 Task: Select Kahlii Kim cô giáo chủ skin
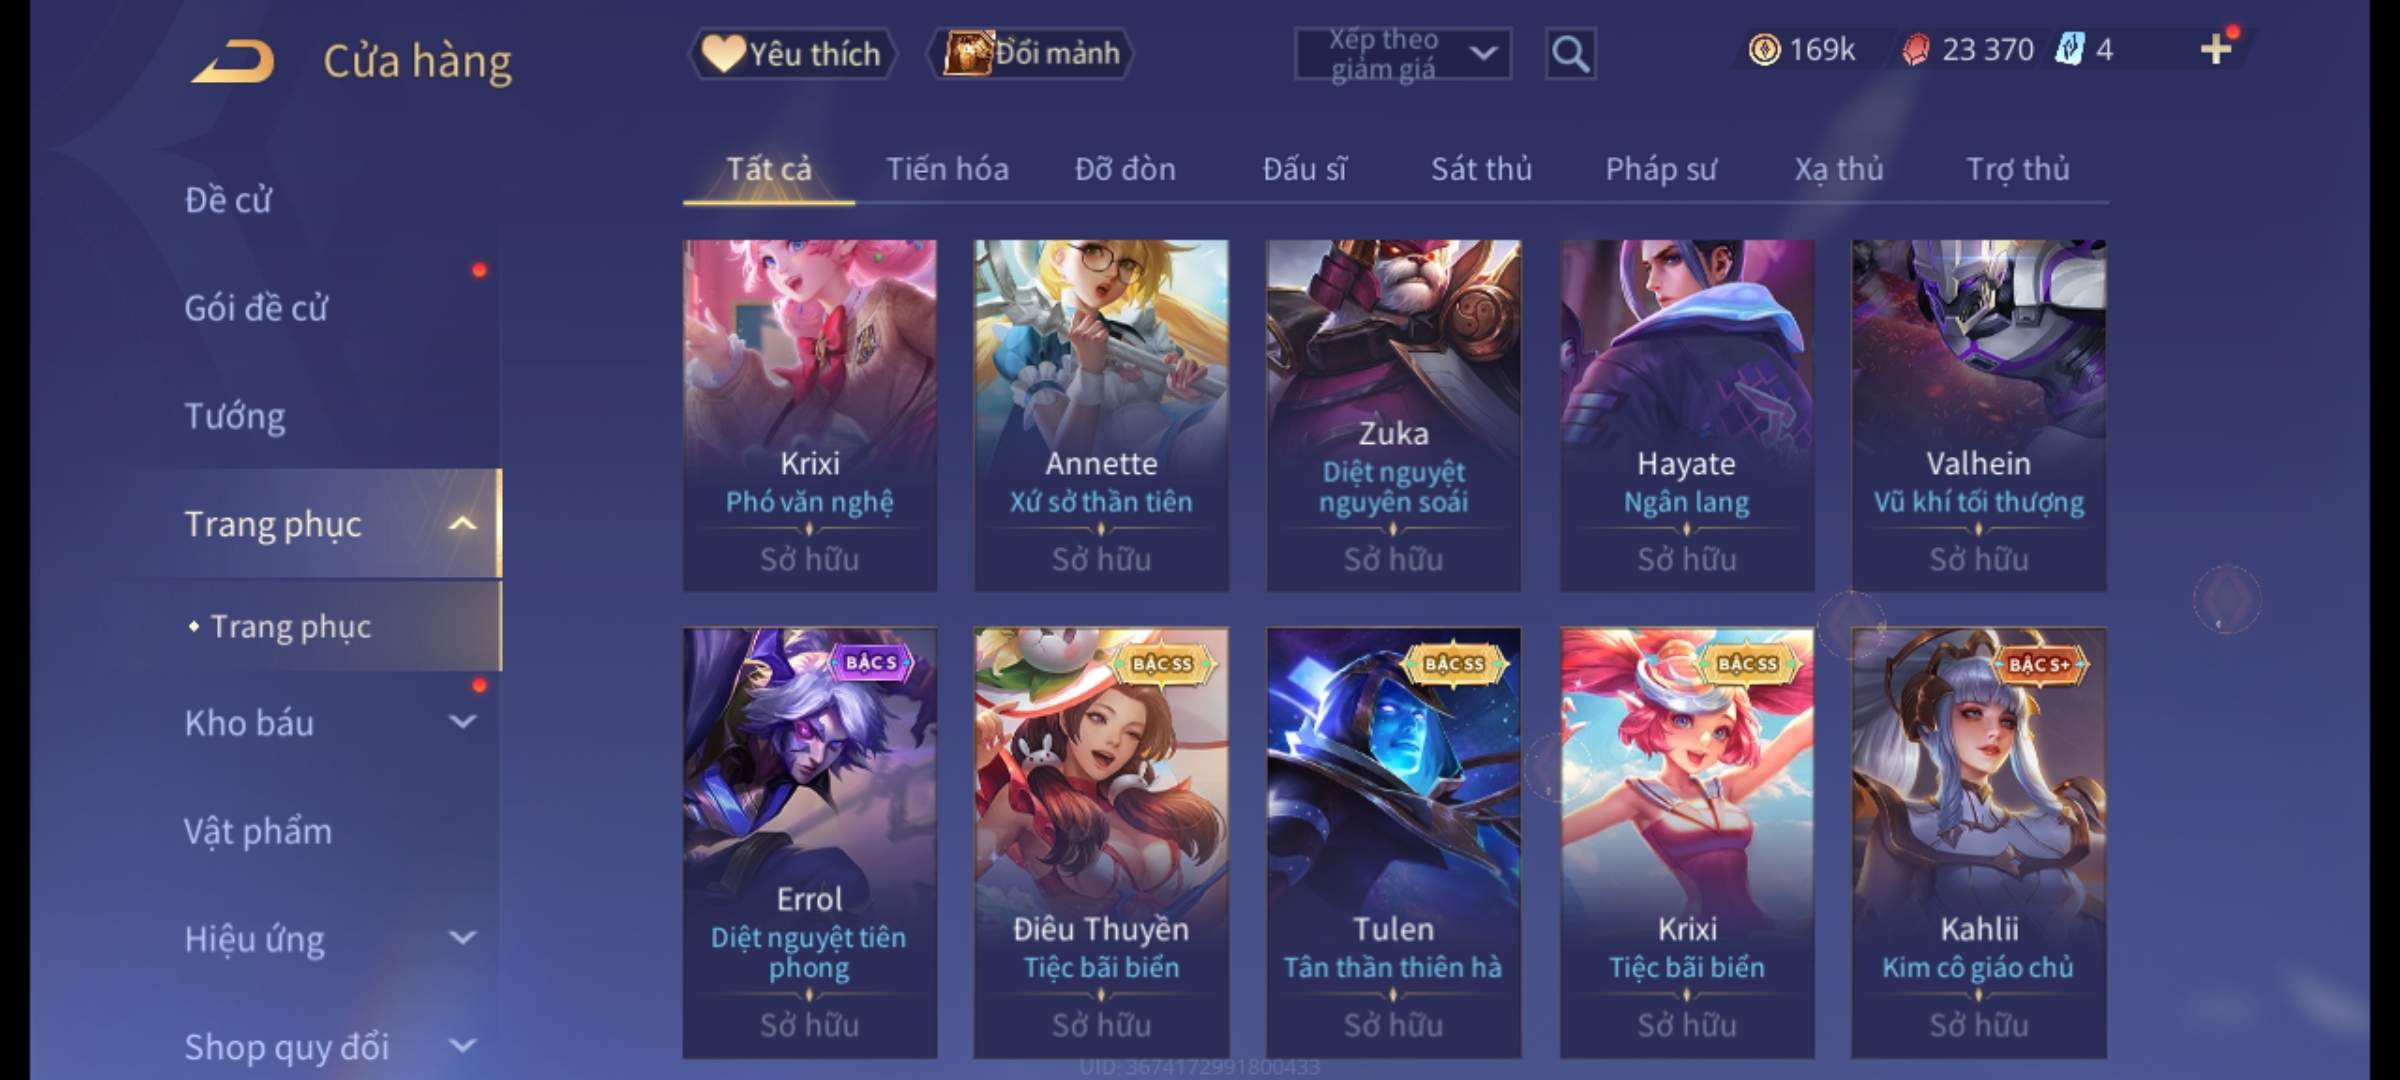pos(1979,842)
